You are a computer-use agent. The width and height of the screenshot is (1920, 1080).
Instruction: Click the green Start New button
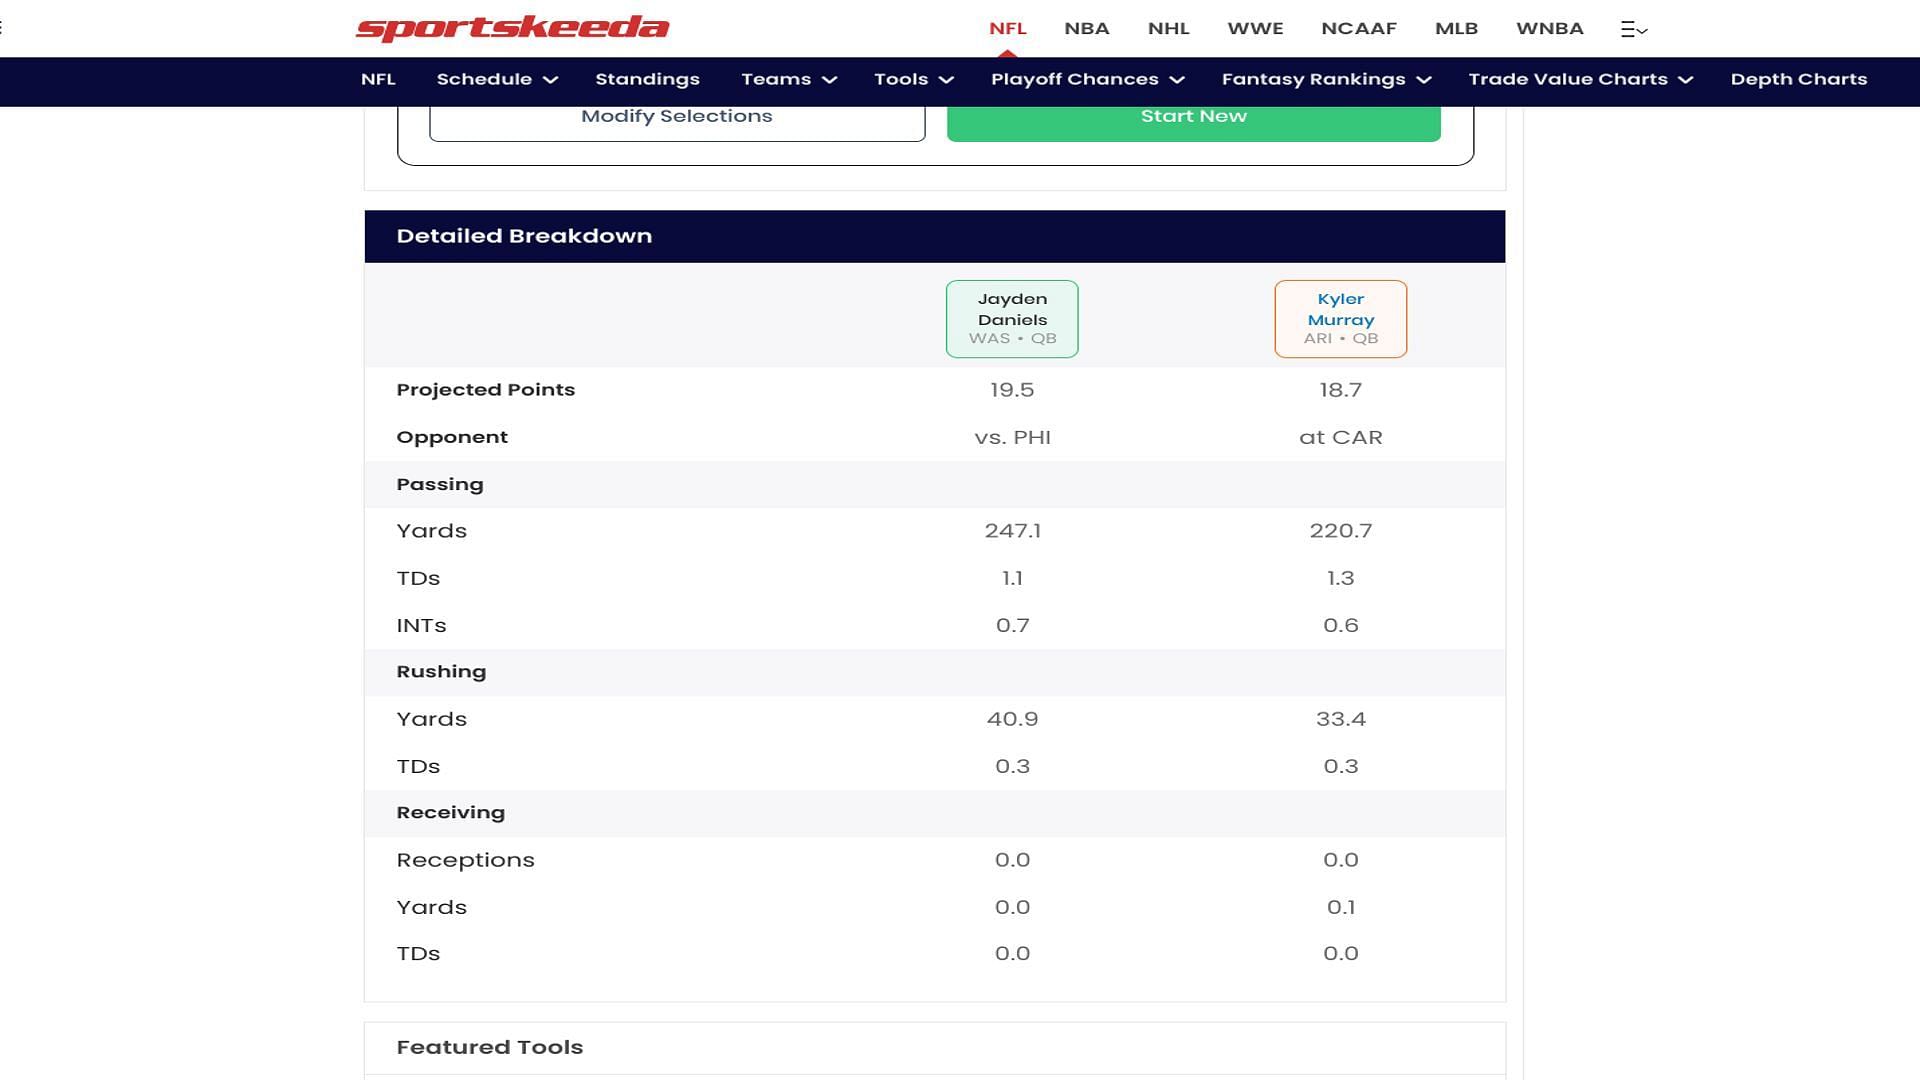(x=1193, y=119)
